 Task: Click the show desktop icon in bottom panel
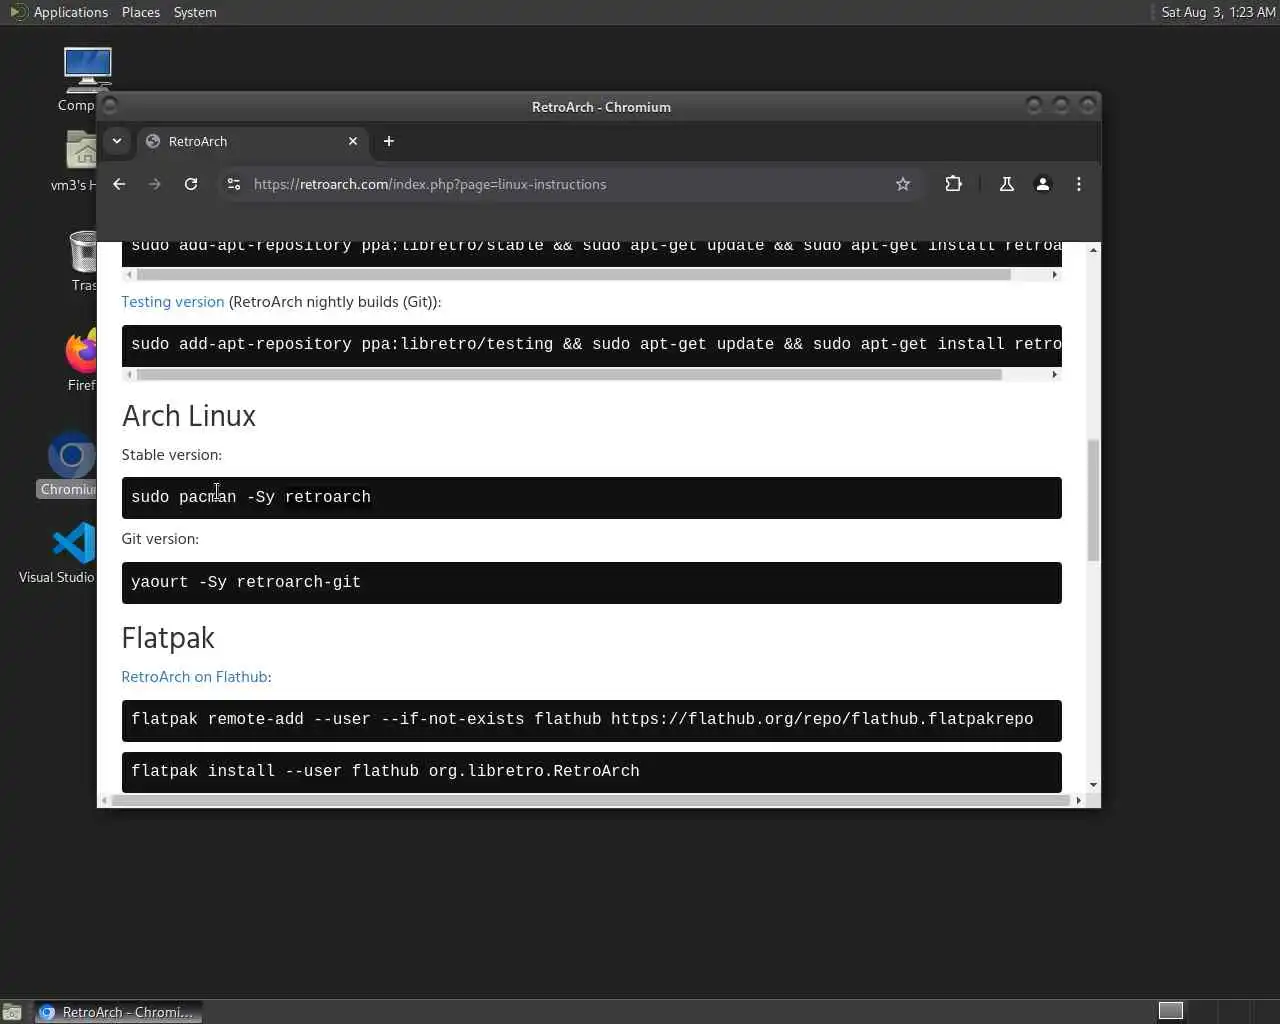click(x=12, y=1012)
